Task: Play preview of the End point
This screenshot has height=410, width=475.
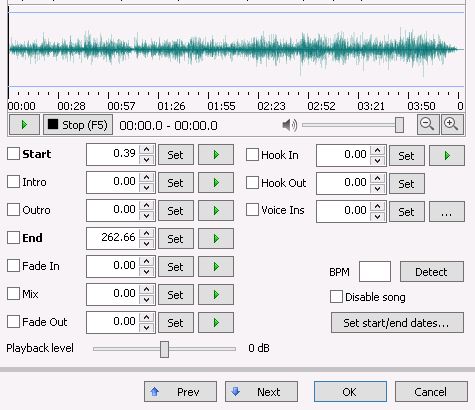Action: tap(216, 239)
